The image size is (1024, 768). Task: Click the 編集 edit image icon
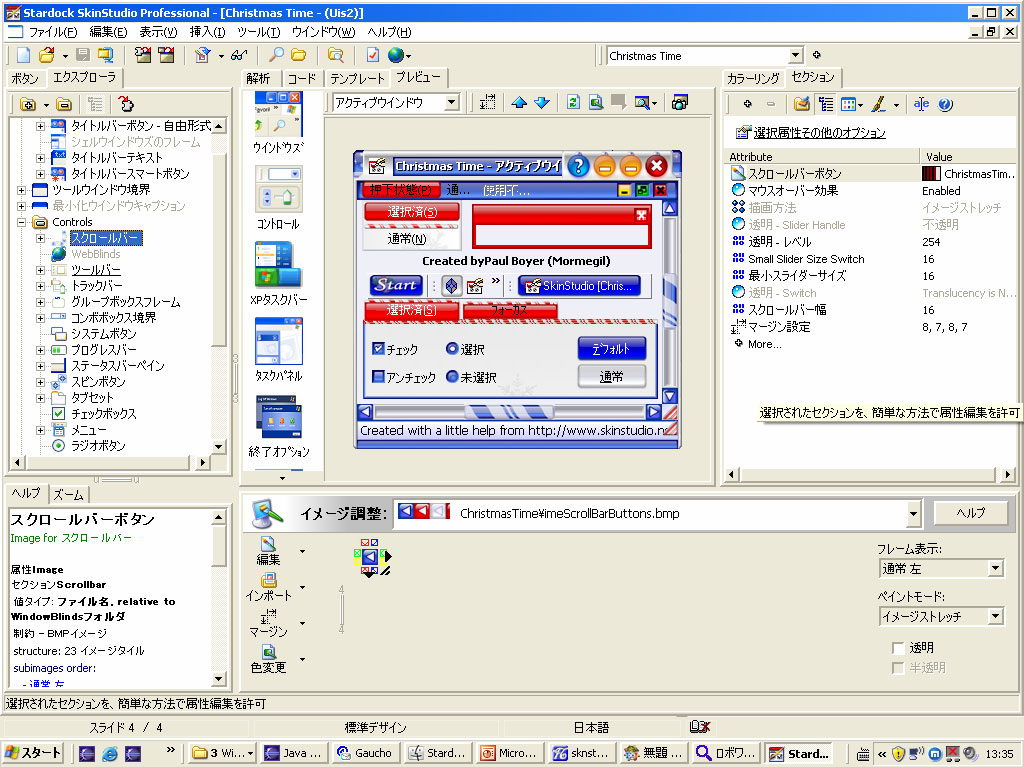point(268,551)
